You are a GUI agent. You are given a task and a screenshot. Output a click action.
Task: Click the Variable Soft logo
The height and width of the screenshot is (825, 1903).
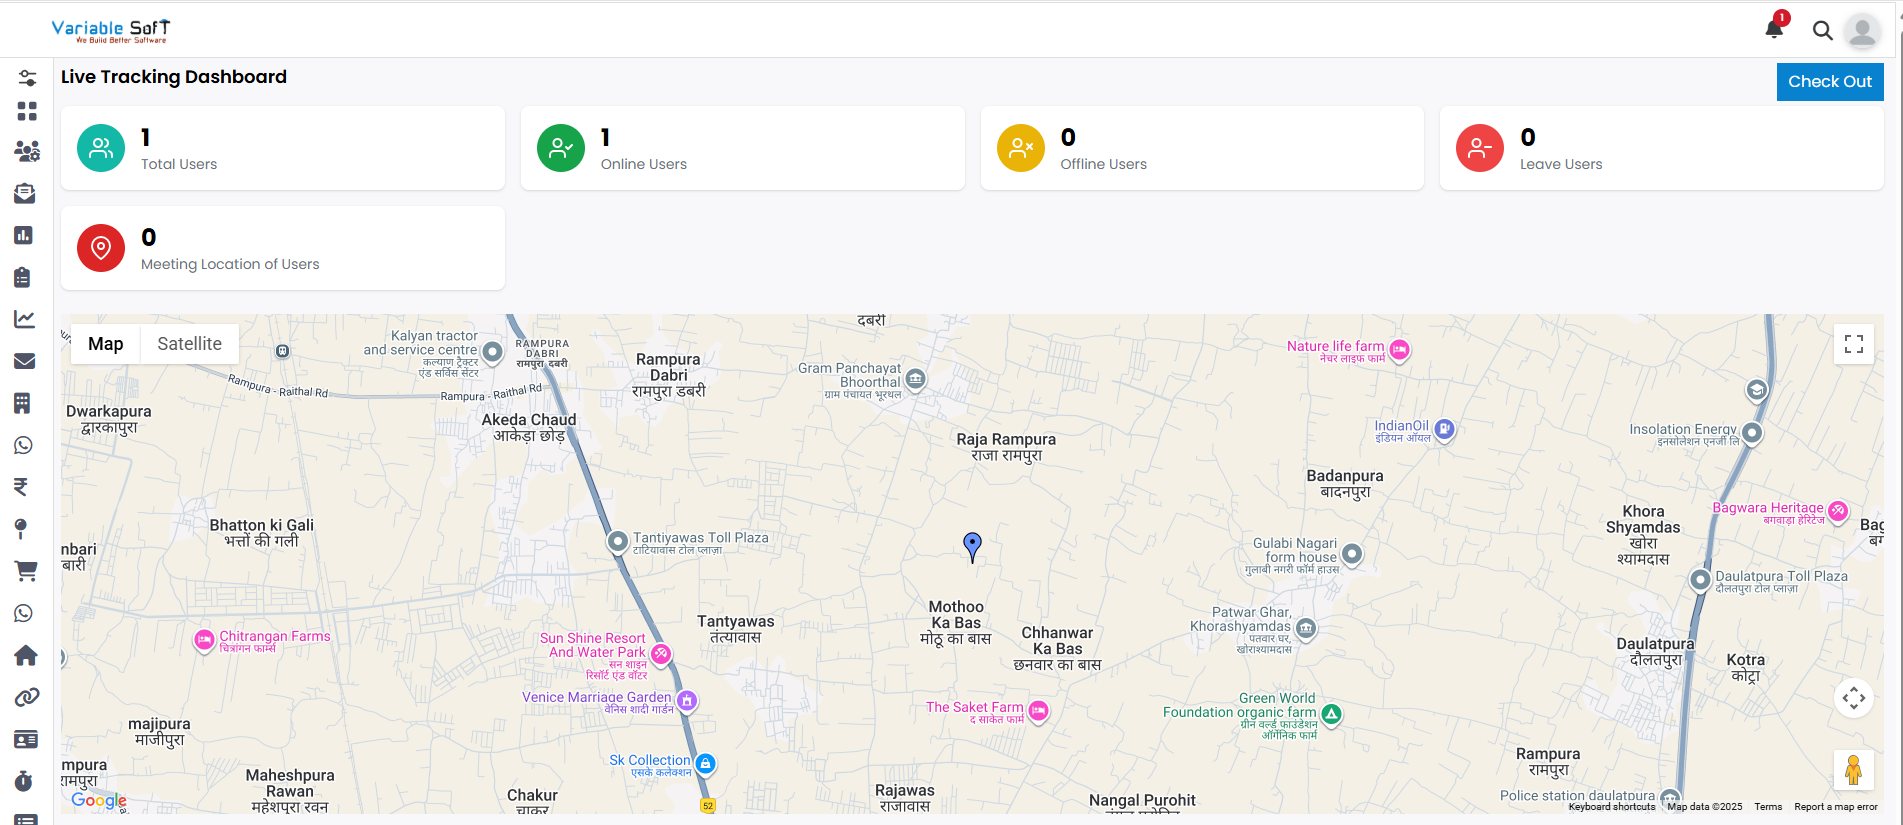tap(111, 31)
